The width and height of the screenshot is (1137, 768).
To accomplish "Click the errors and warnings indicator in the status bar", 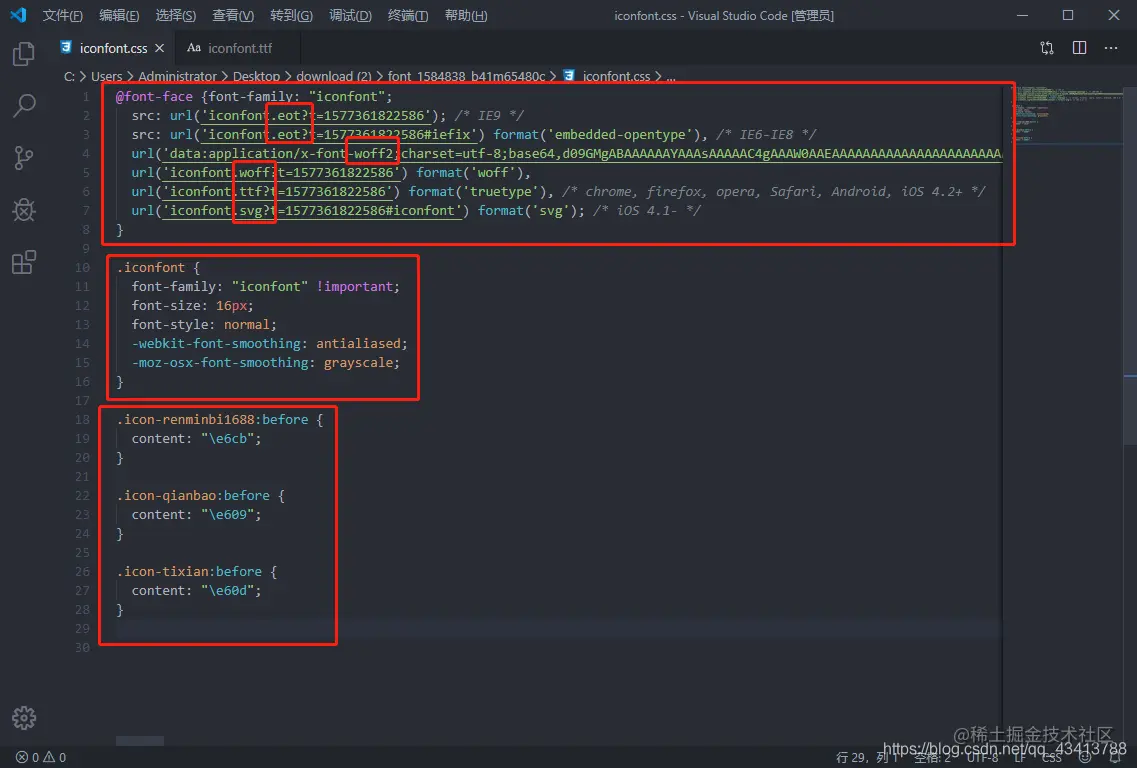I will [x=41, y=757].
